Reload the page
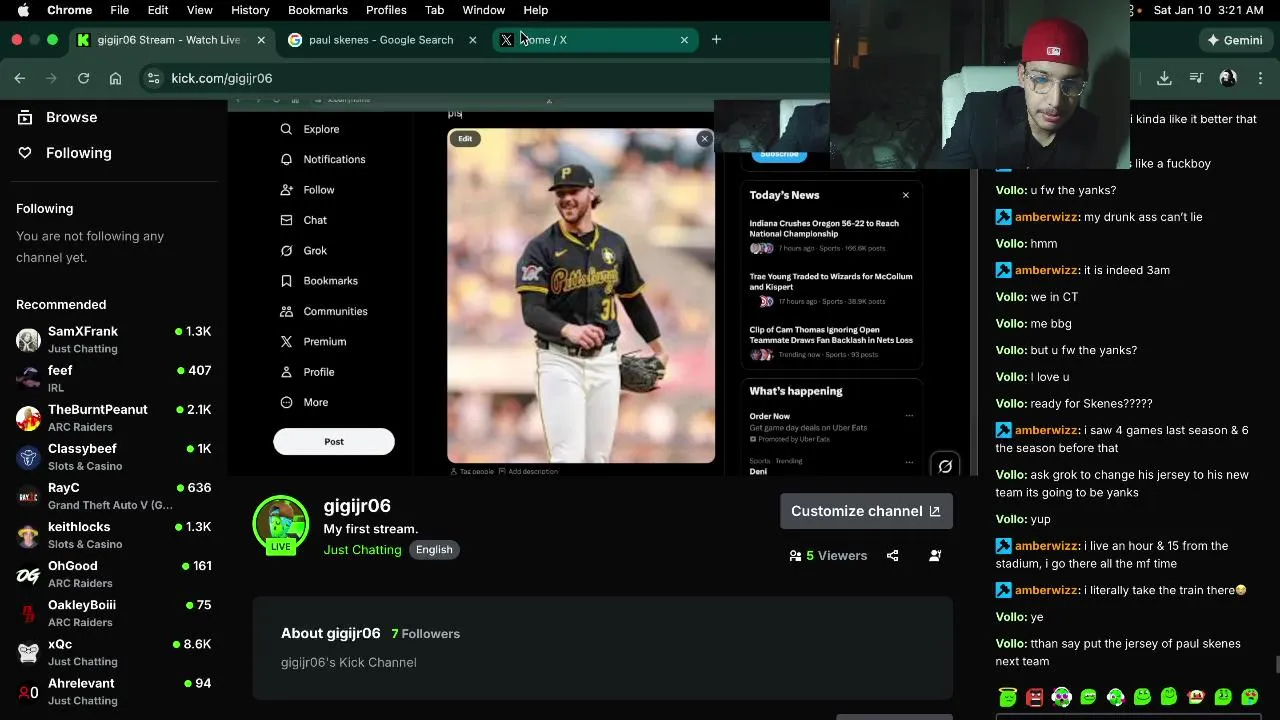1280x720 pixels. [83, 78]
